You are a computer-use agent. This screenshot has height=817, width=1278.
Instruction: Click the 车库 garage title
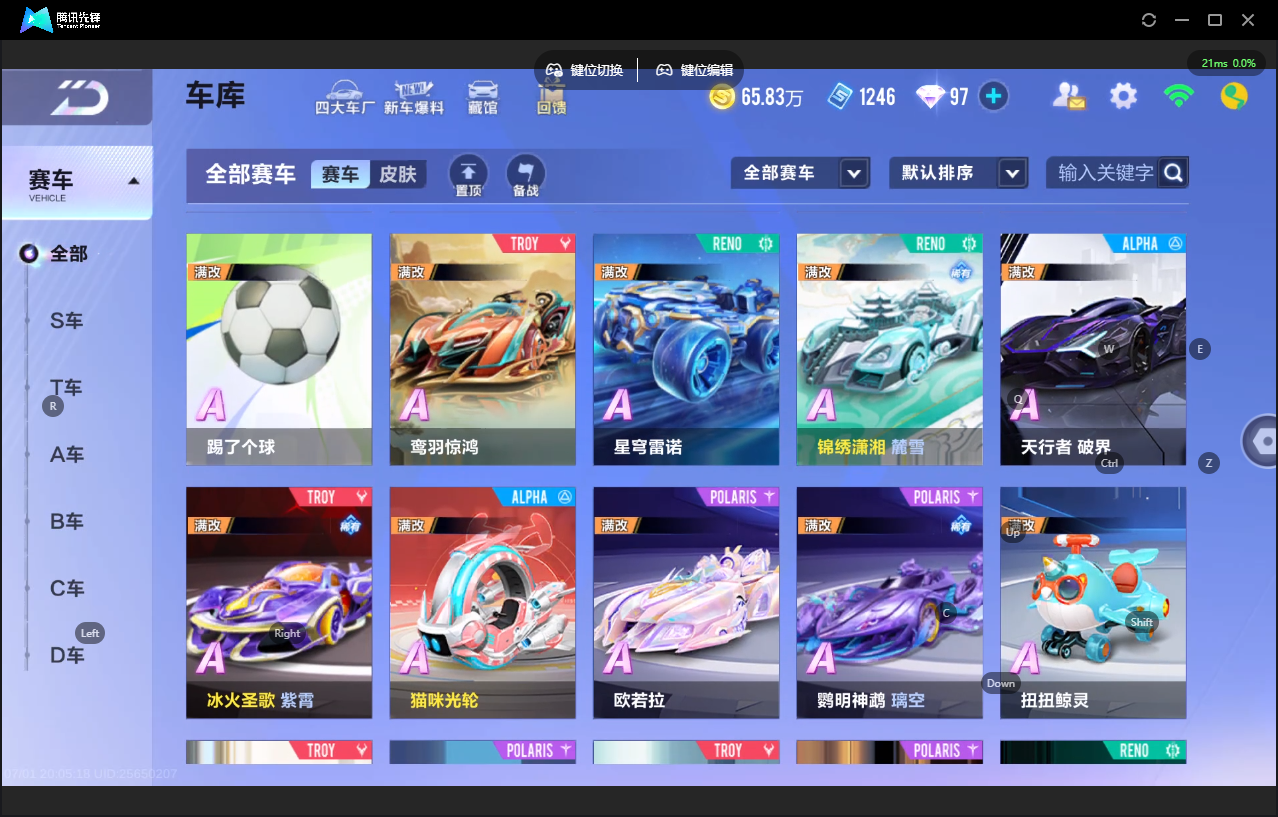(215, 96)
